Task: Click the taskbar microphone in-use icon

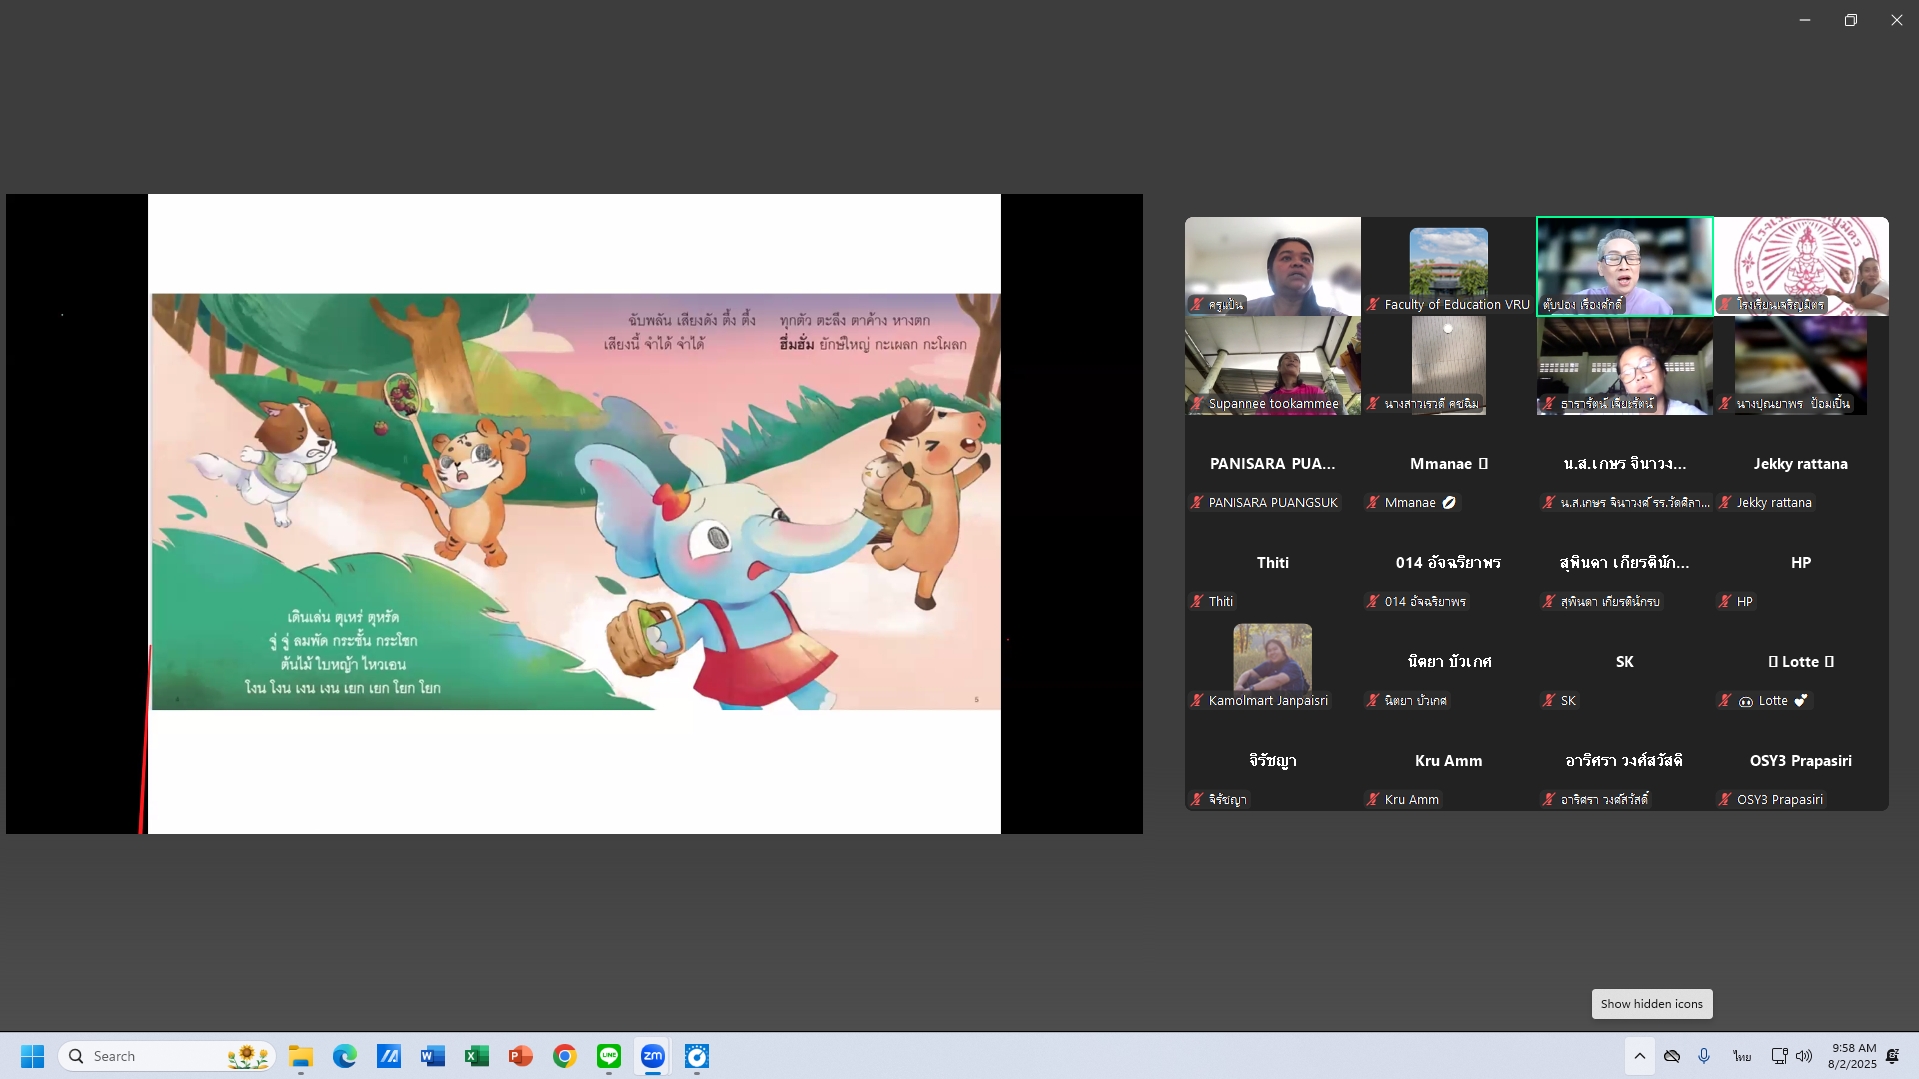Action: tap(1704, 1056)
